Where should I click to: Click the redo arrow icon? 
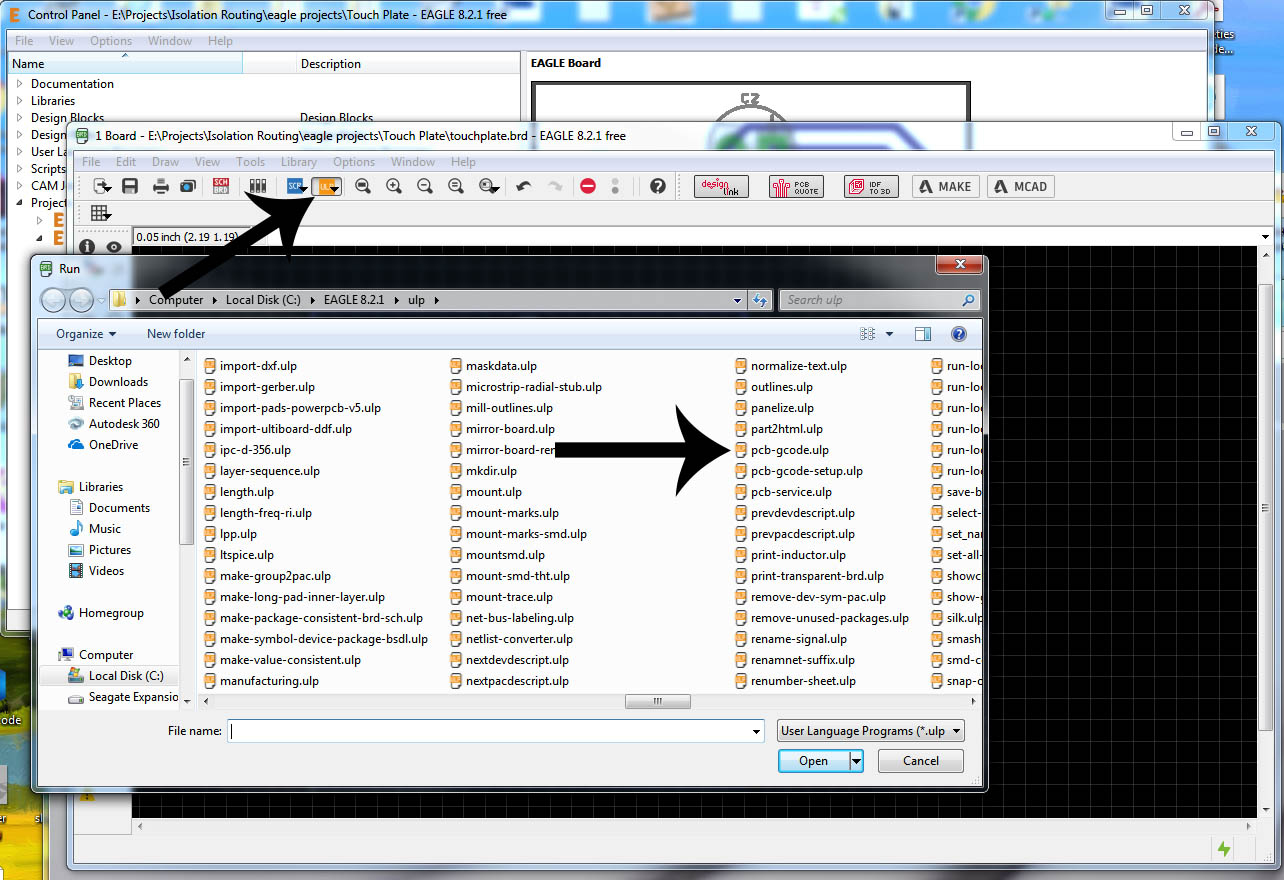pos(555,186)
